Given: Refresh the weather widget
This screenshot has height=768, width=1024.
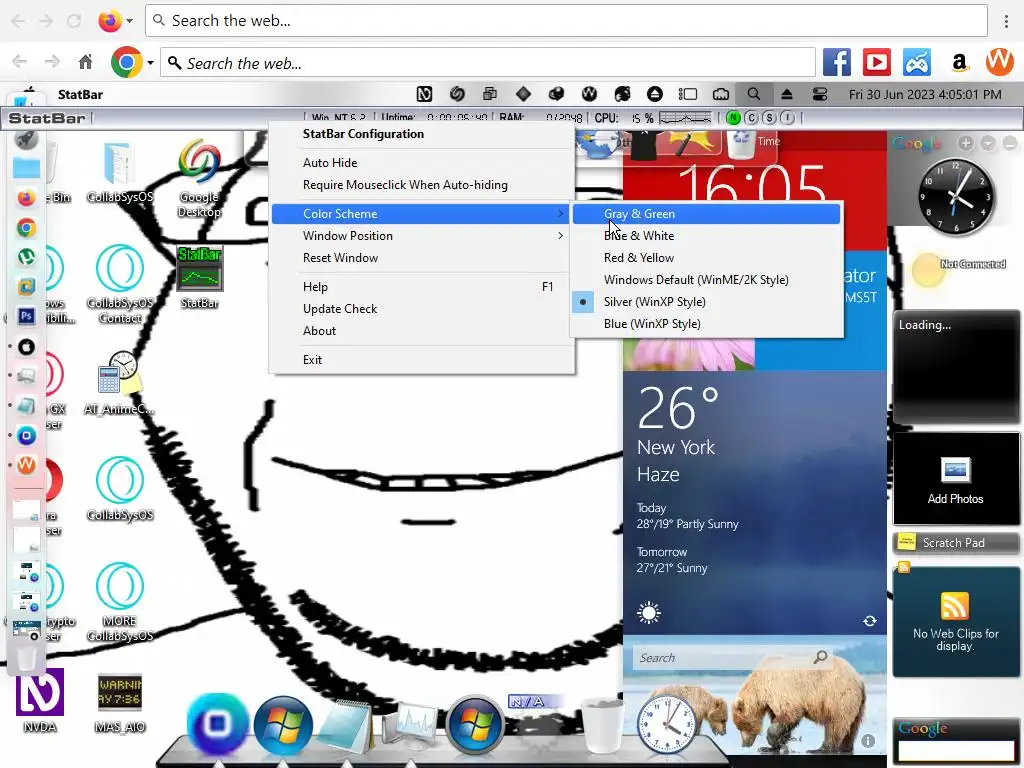Looking at the screenshot, I should pos(870,621).
